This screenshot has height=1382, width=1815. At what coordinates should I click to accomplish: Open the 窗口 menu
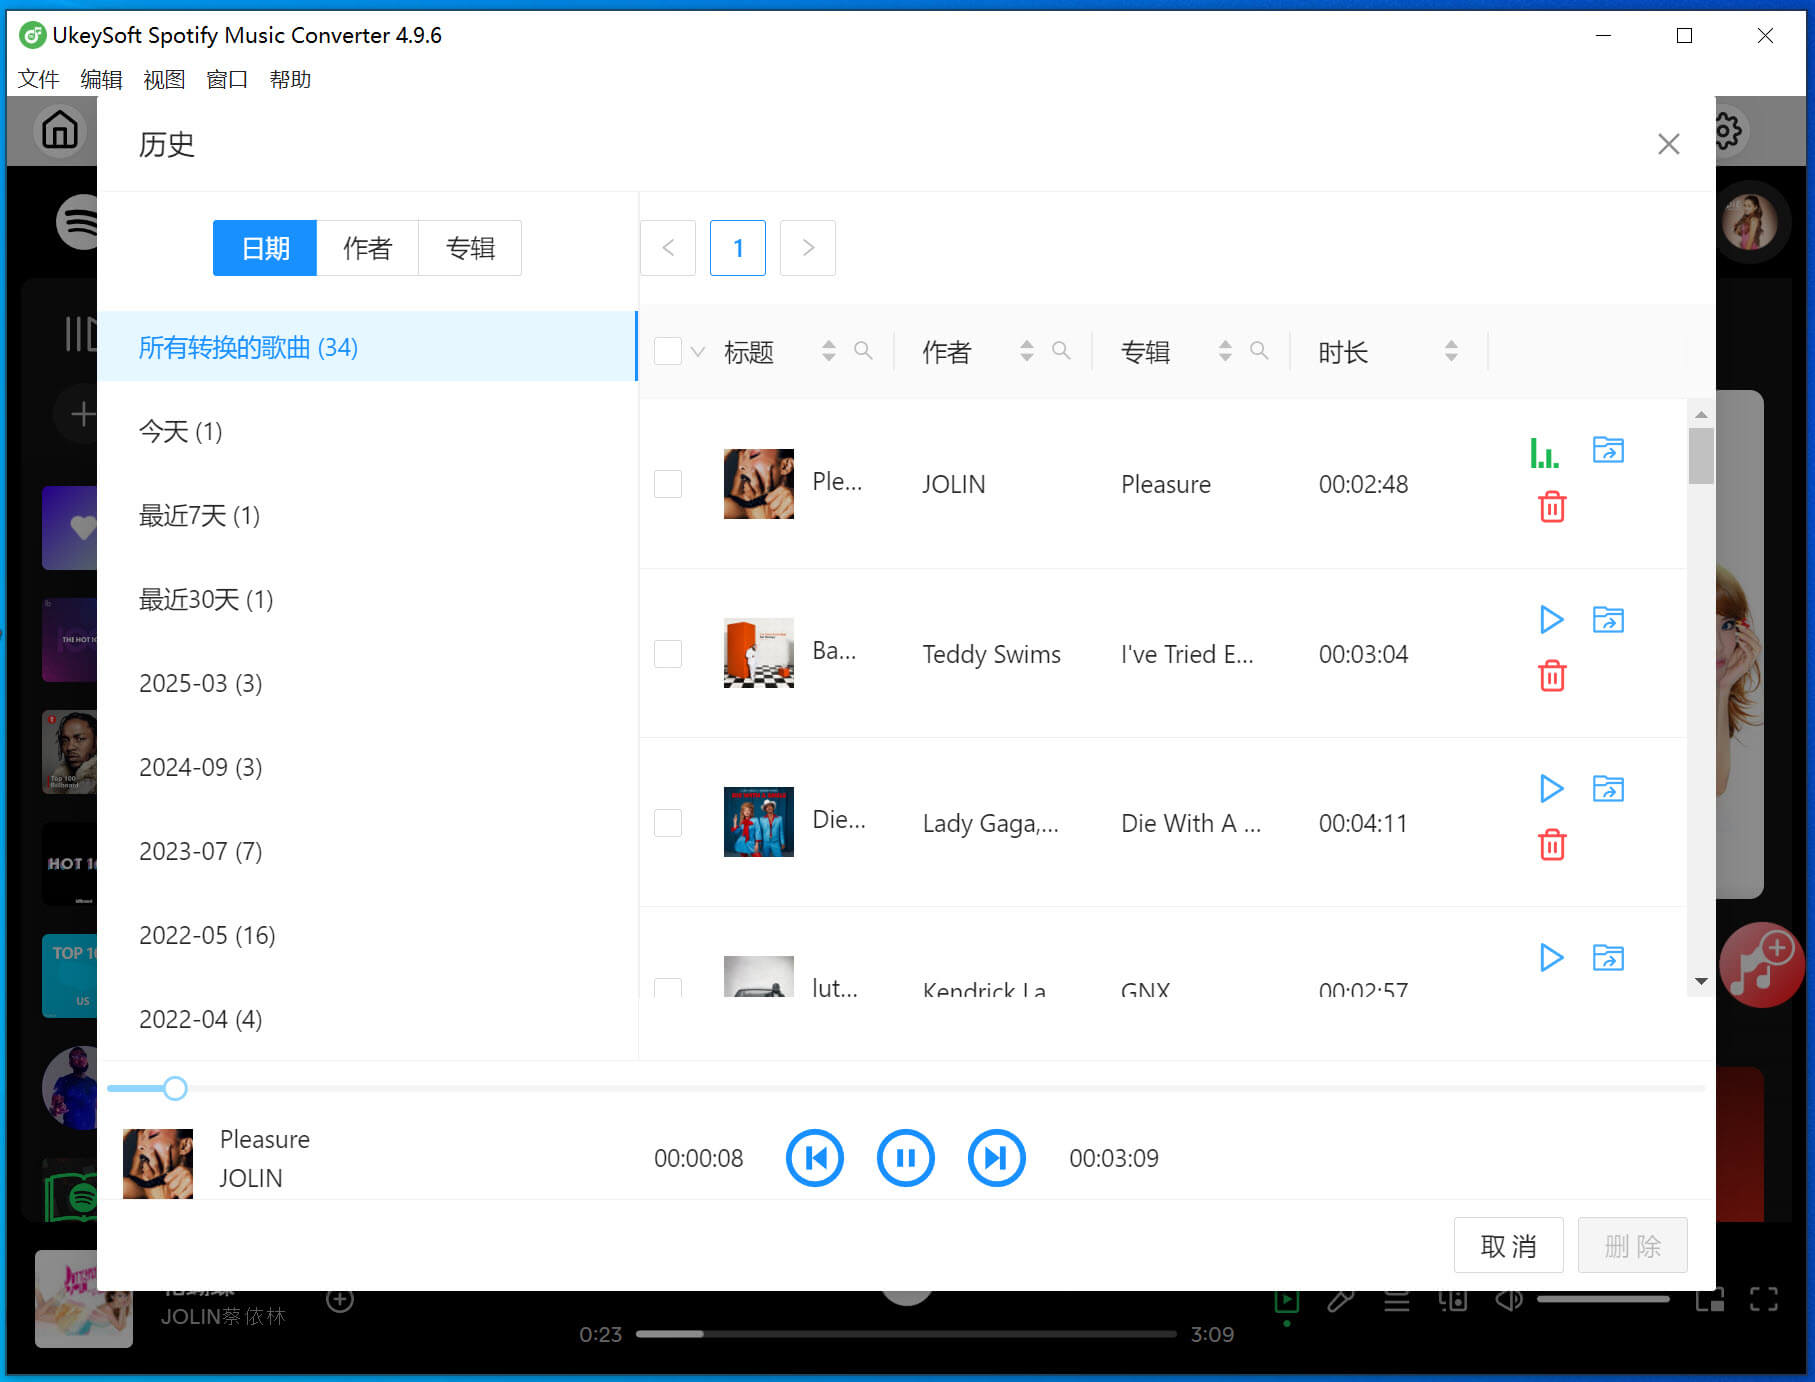tap(227, 79)
